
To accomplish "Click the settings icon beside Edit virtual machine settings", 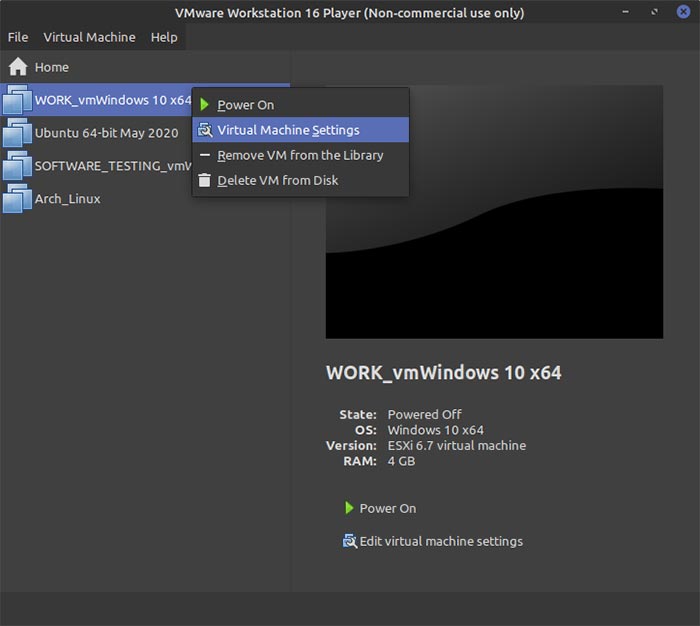I will click(x=350, y=541).
